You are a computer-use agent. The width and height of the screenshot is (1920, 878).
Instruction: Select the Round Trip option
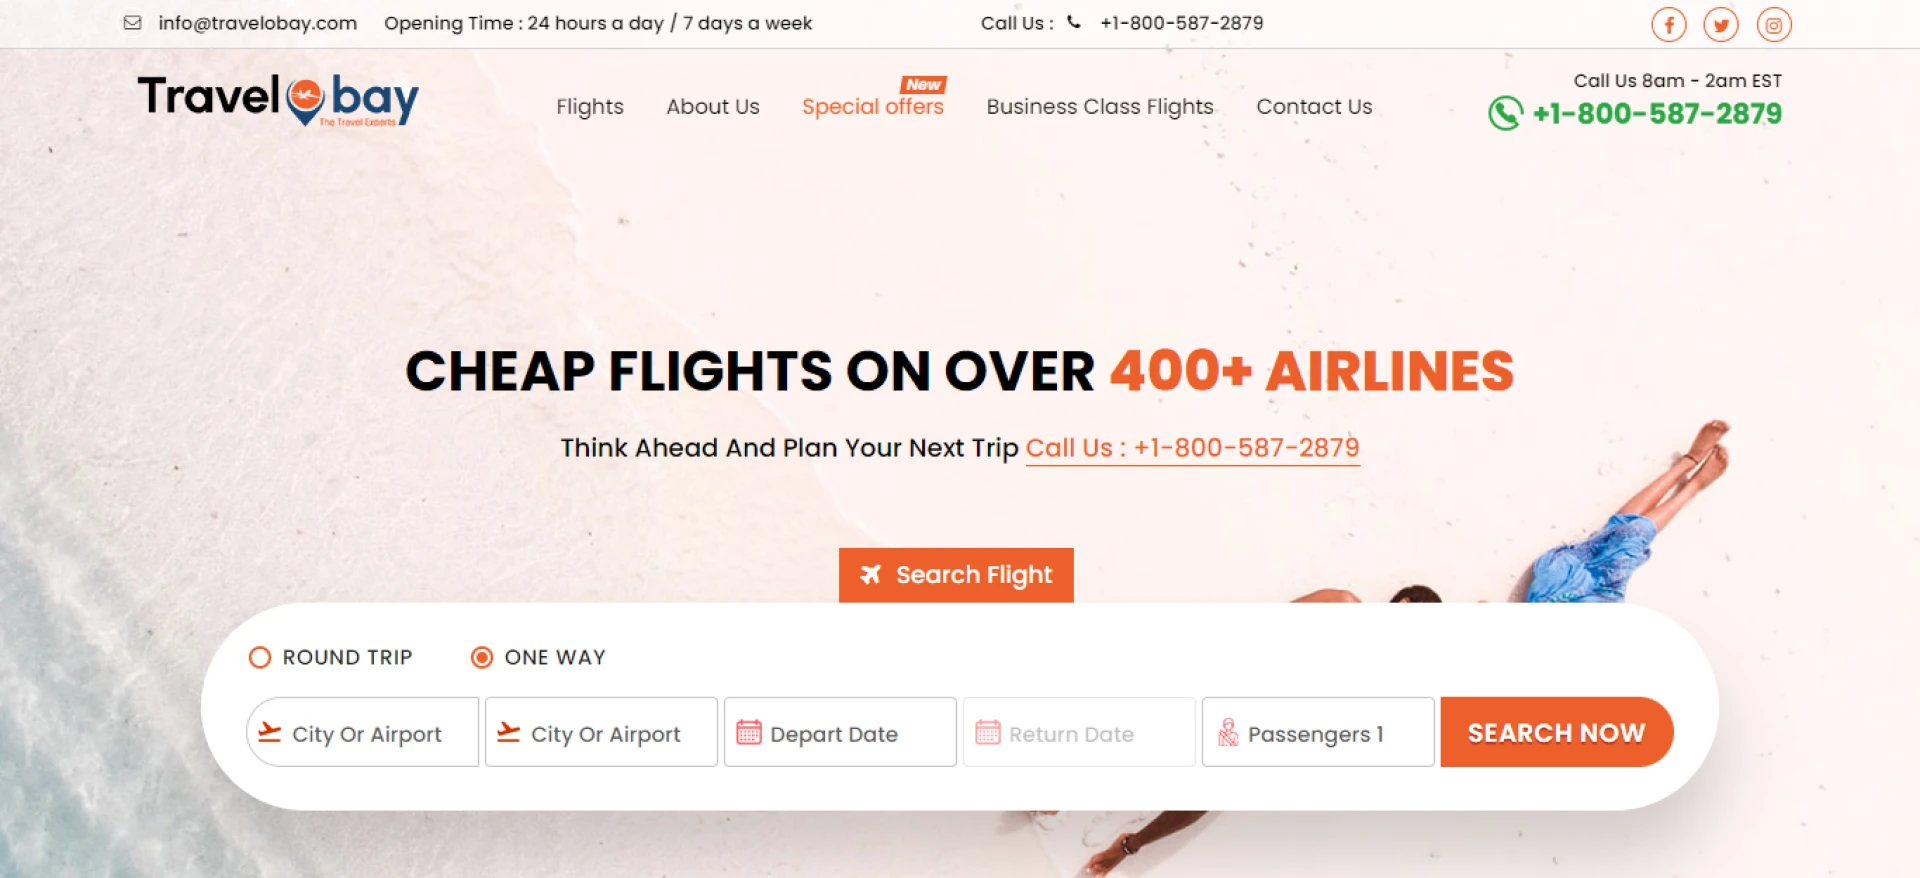tap(260, 657)
